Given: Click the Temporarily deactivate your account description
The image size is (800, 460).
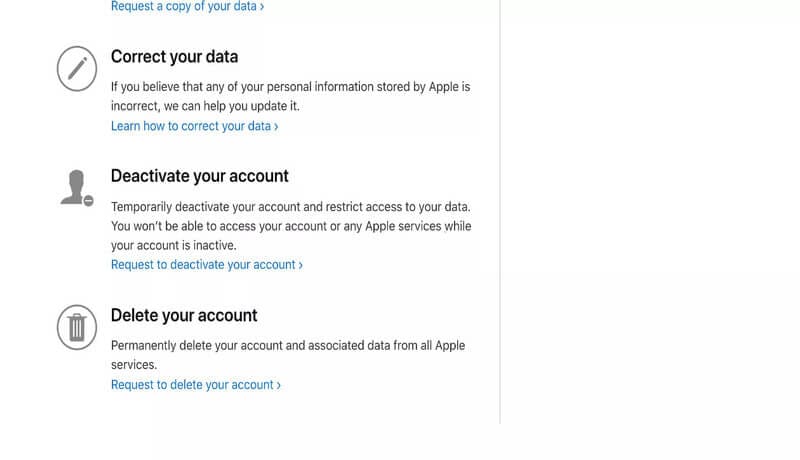Looking at the screenshot, I should (x=290, y=226).
